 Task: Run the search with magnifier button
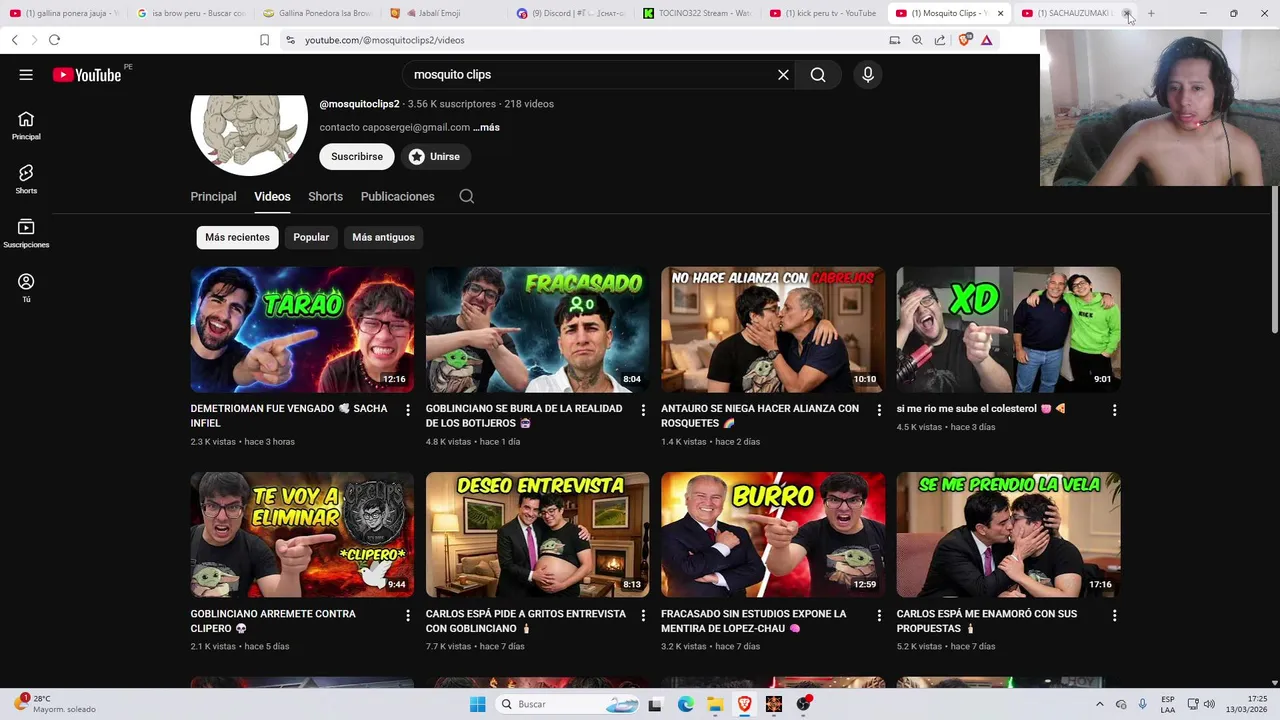(x=818, y=75)
